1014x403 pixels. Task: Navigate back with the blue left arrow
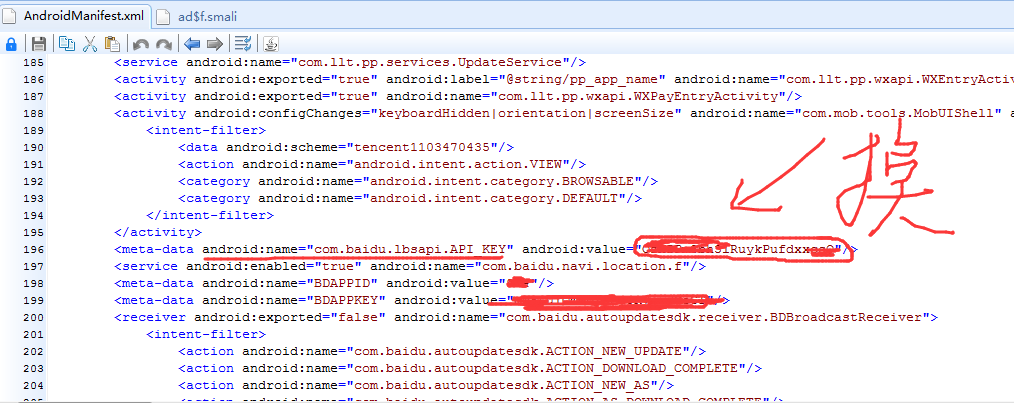(192, 44)
